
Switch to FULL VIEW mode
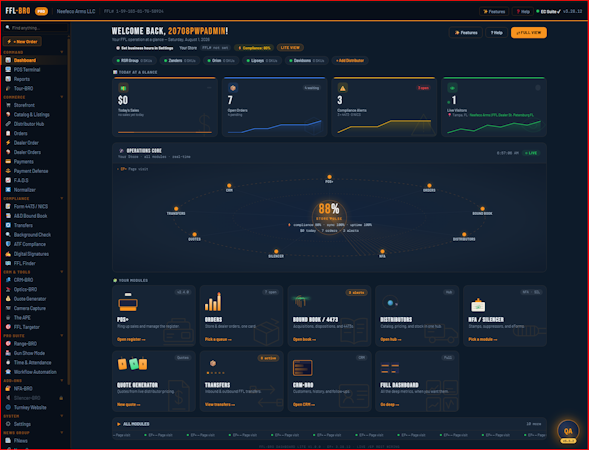pos(529,33)
